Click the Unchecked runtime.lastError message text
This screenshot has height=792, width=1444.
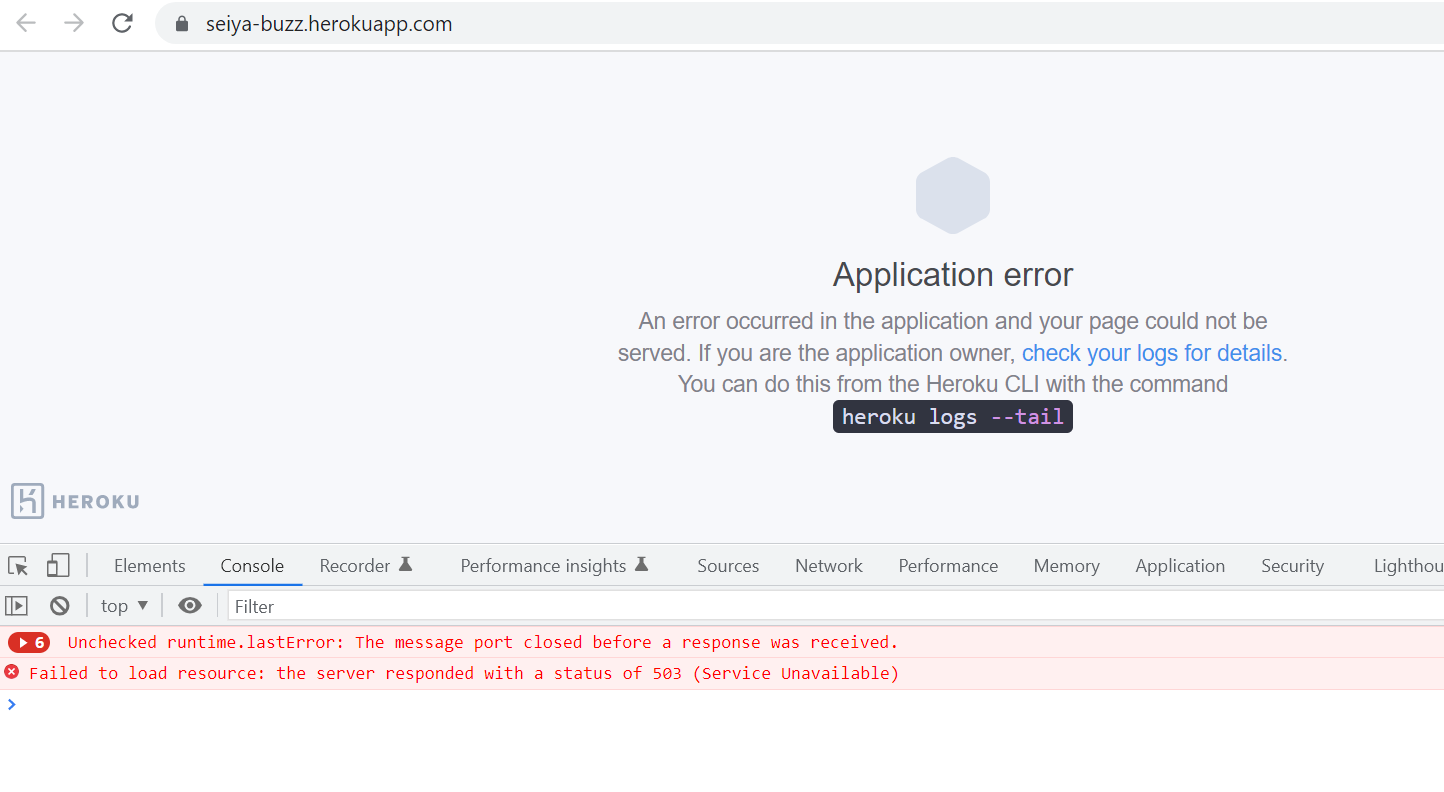tap(483, 642)
